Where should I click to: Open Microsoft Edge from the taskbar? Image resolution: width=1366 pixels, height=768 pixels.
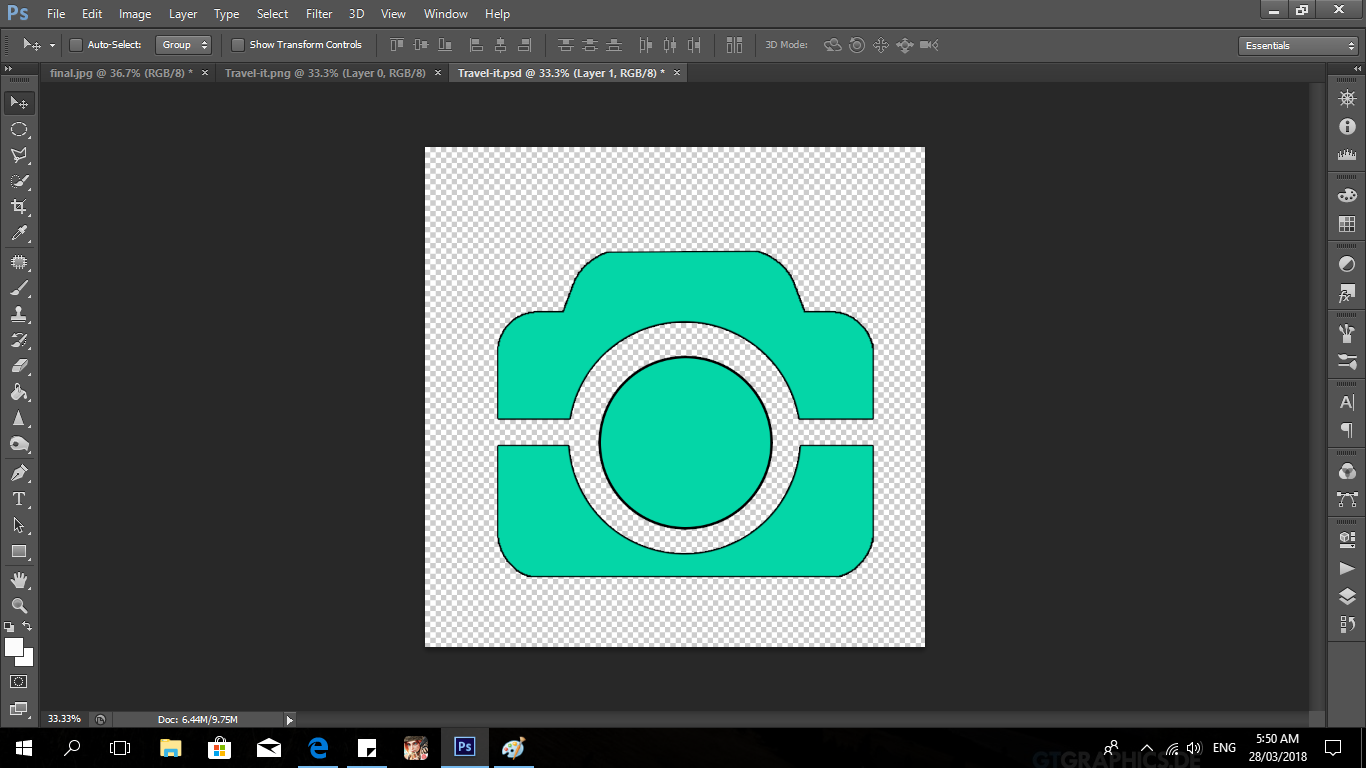[x=318, y=748]
